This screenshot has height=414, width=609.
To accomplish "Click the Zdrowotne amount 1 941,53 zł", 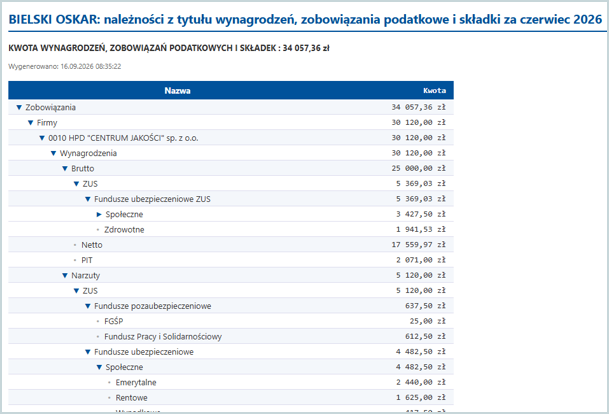I will click(421, 230).
